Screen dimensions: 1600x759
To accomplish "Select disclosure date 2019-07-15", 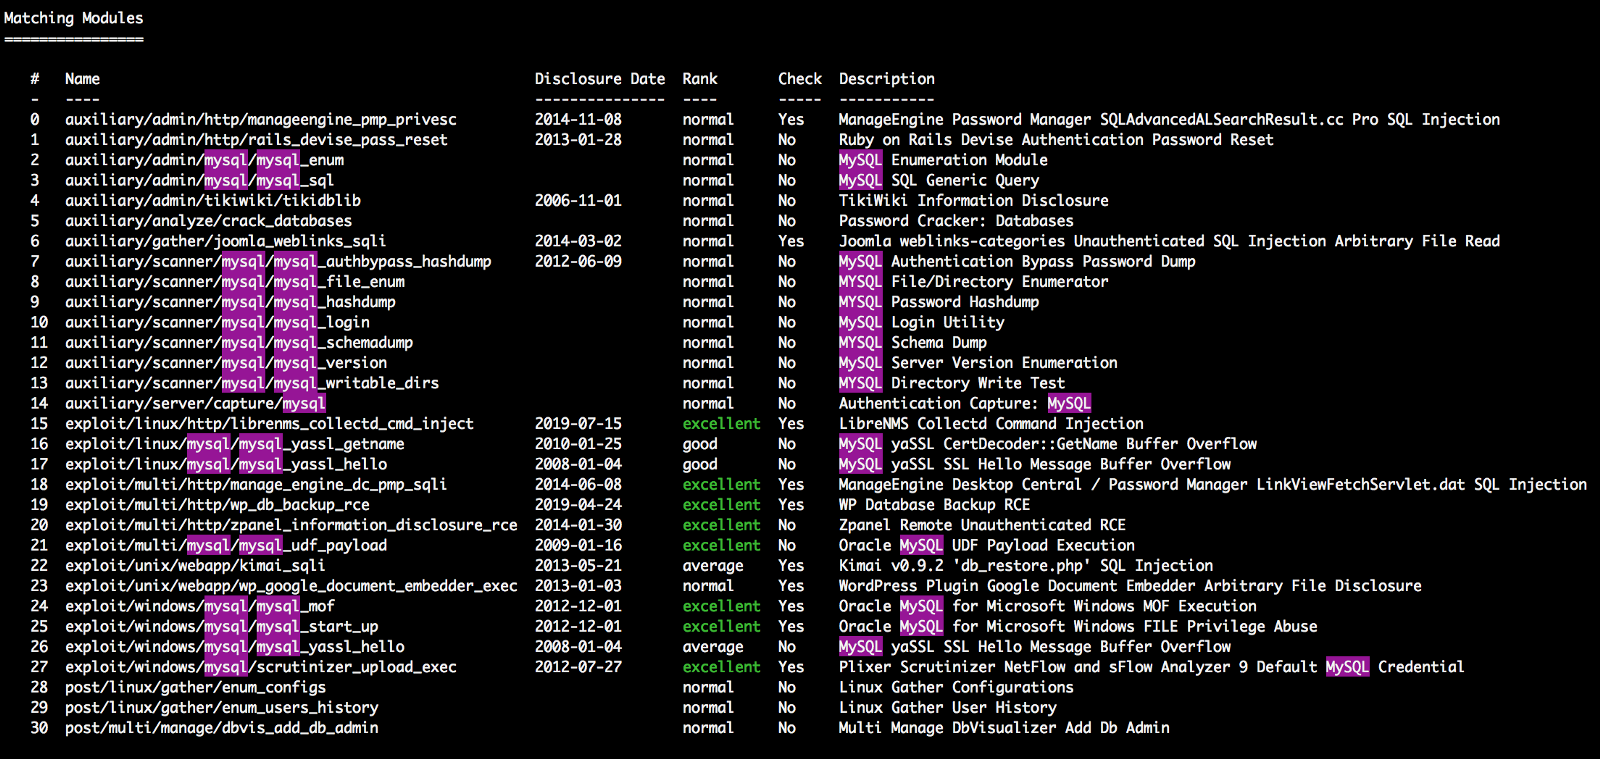I will click(x=578, y=424).
